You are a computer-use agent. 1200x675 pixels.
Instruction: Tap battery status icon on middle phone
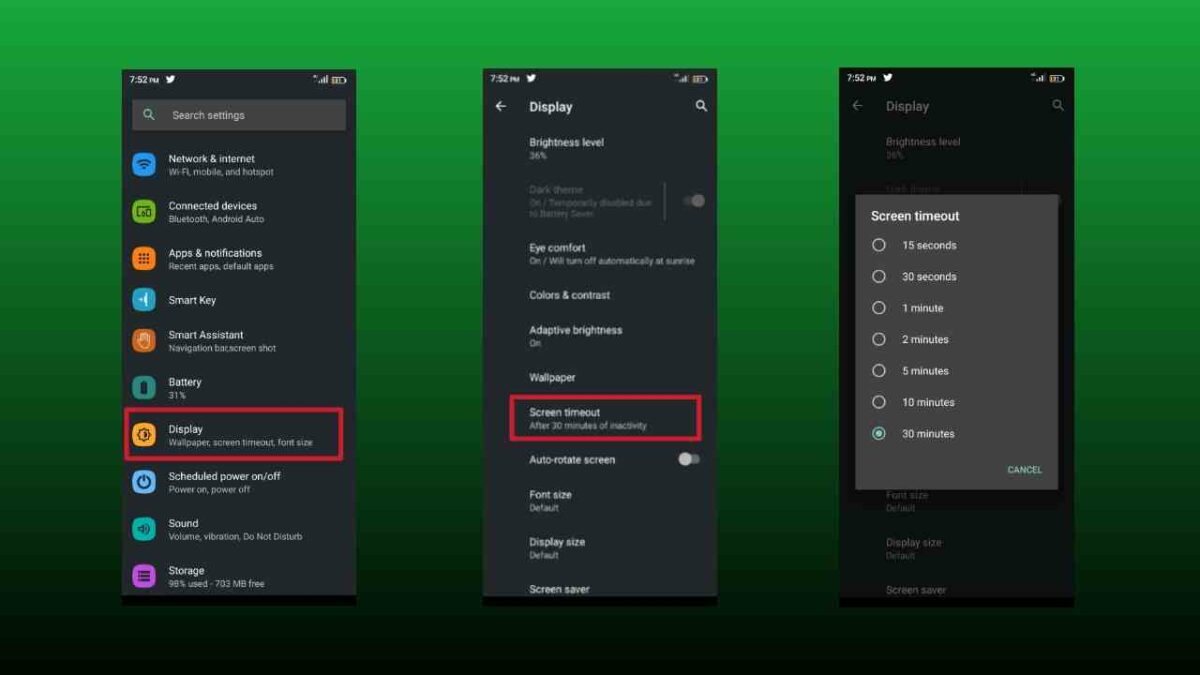pos(700,79)
